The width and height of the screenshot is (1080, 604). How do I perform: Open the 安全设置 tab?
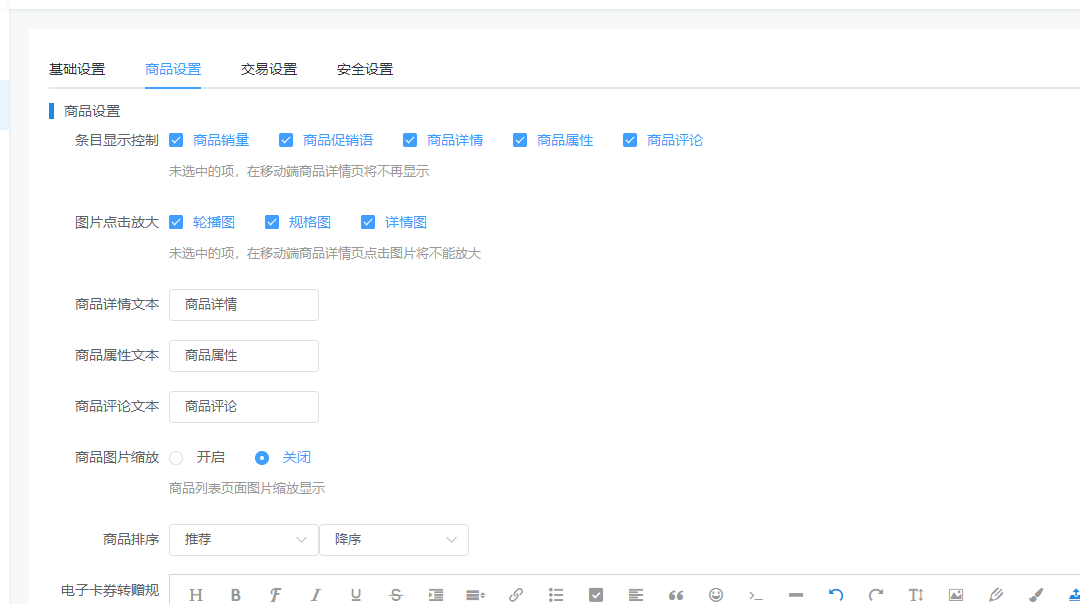pos(364,69)
